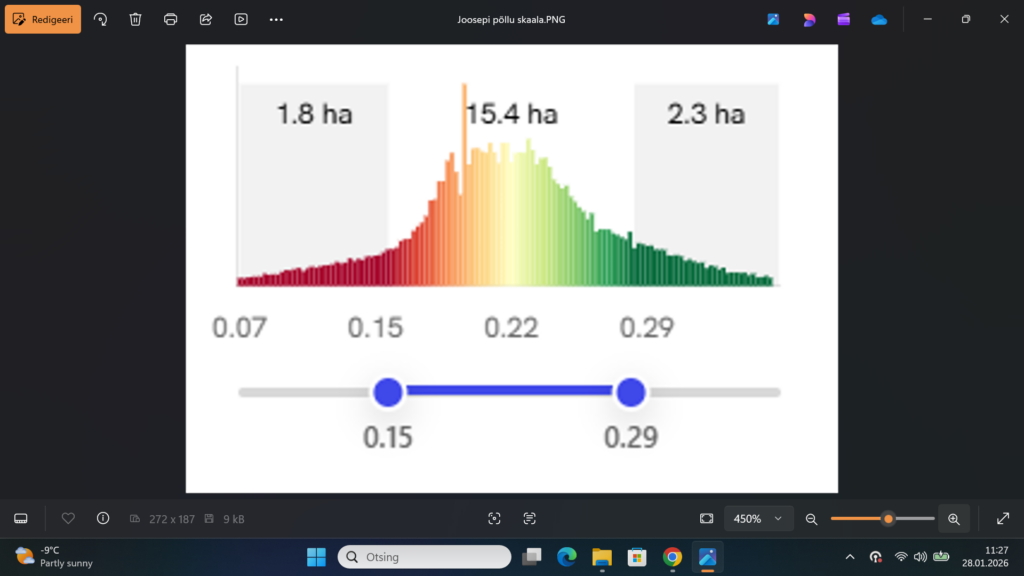Open the three-dot more options menu
The width and height of the screenshot is (1024, 576).
click(x=276, y=19)
